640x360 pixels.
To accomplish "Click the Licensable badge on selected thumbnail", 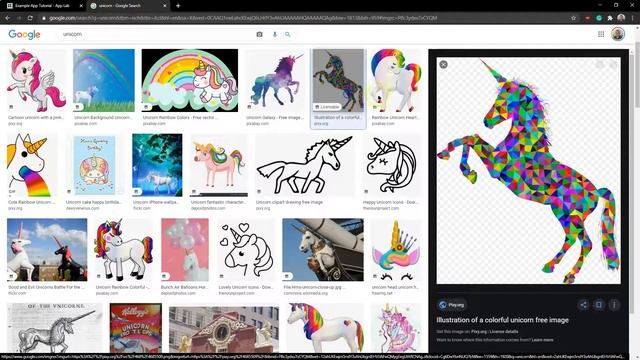I will point(328,107).
